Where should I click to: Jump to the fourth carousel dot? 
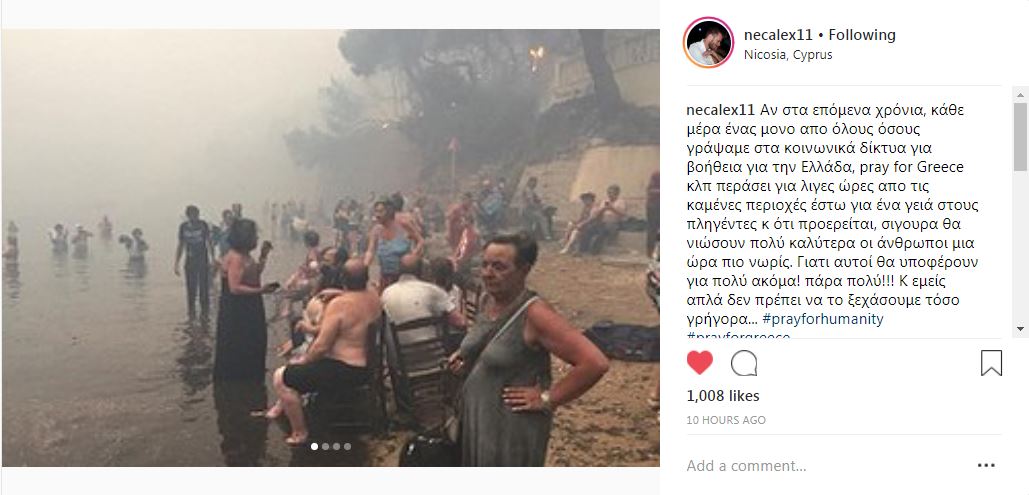pyautogui.click(x=348, y=446)
